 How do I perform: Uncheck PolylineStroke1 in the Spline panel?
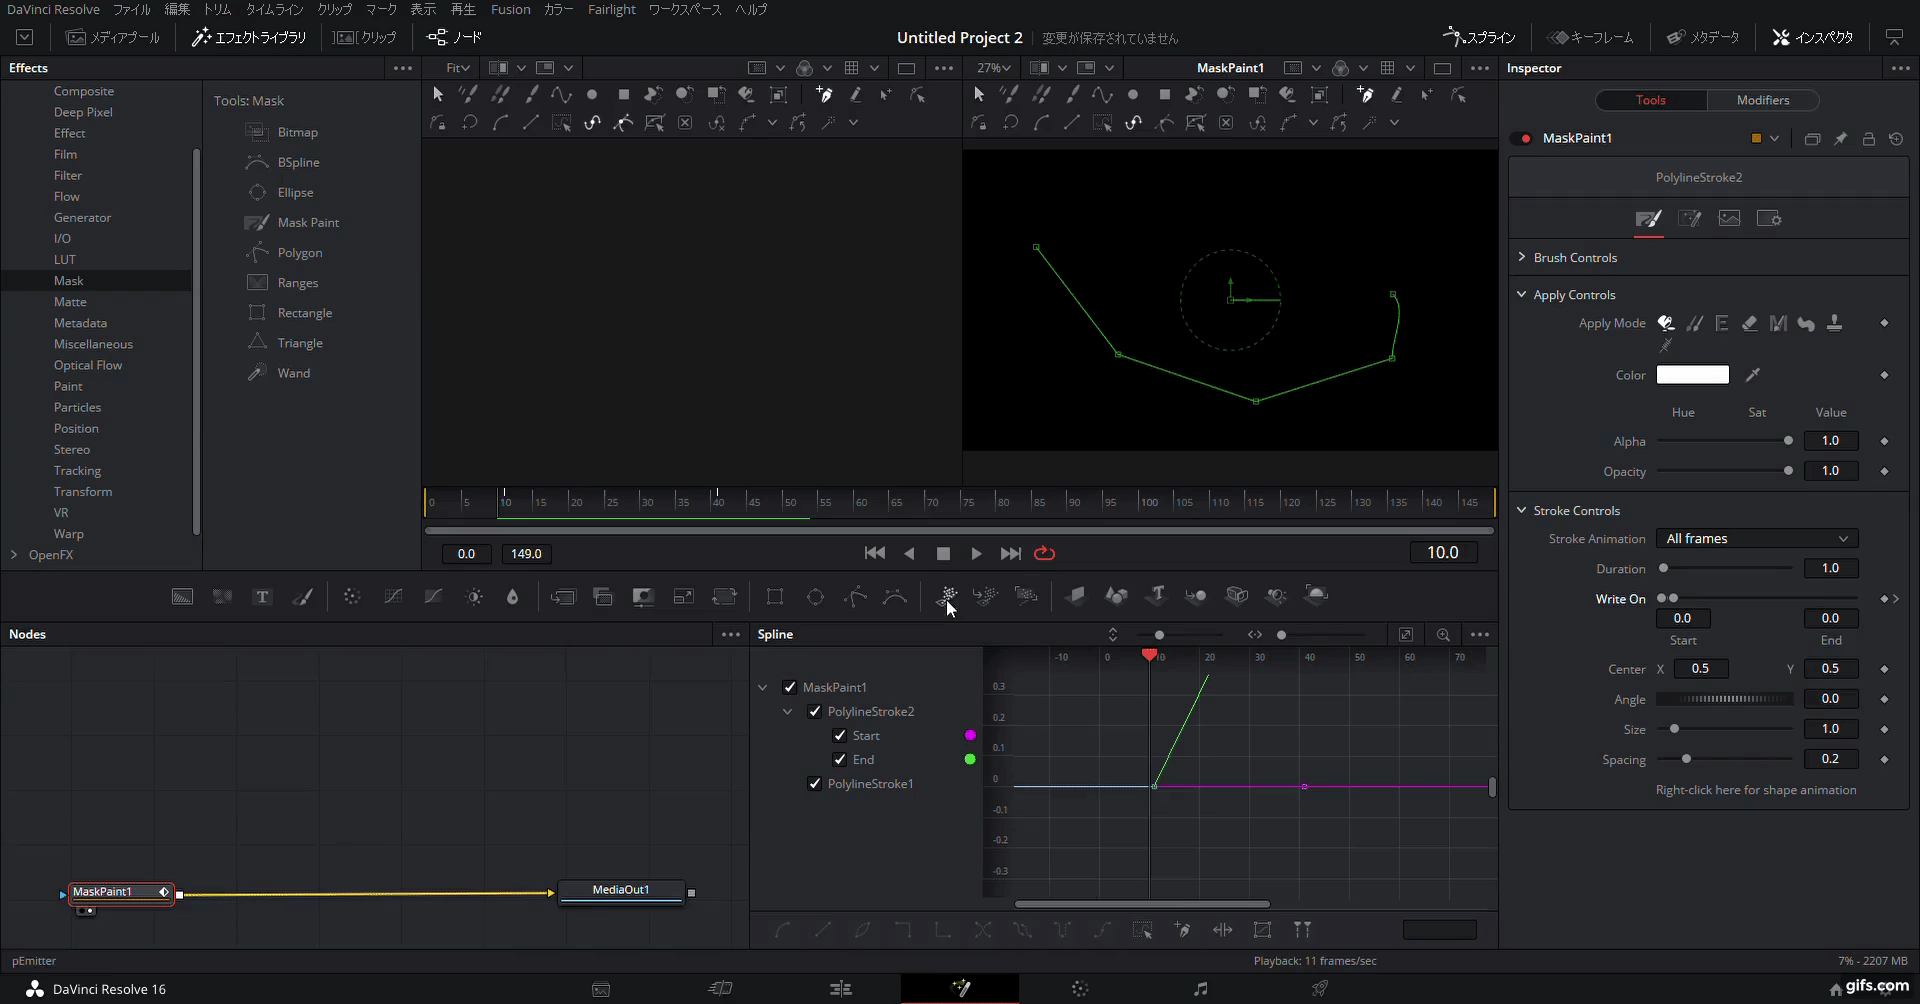coord(815,784)
